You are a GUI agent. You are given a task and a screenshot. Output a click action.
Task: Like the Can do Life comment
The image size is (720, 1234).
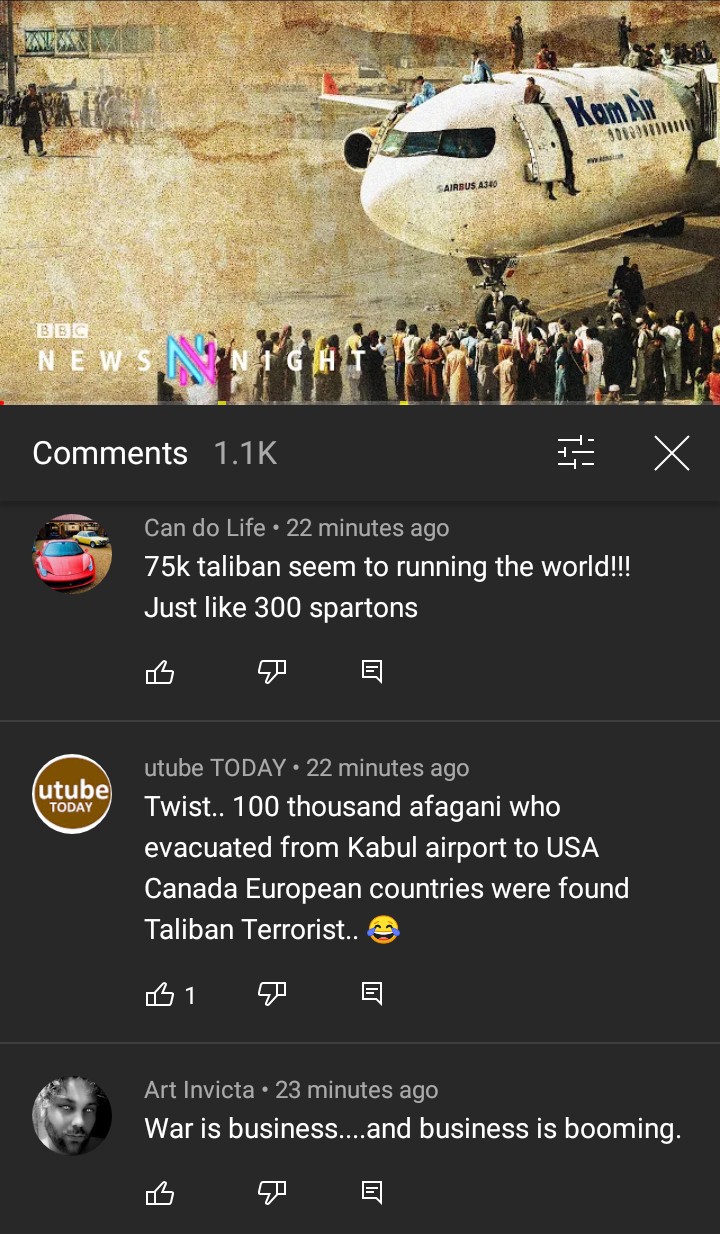pyautogui.click(x=160, y=672)
